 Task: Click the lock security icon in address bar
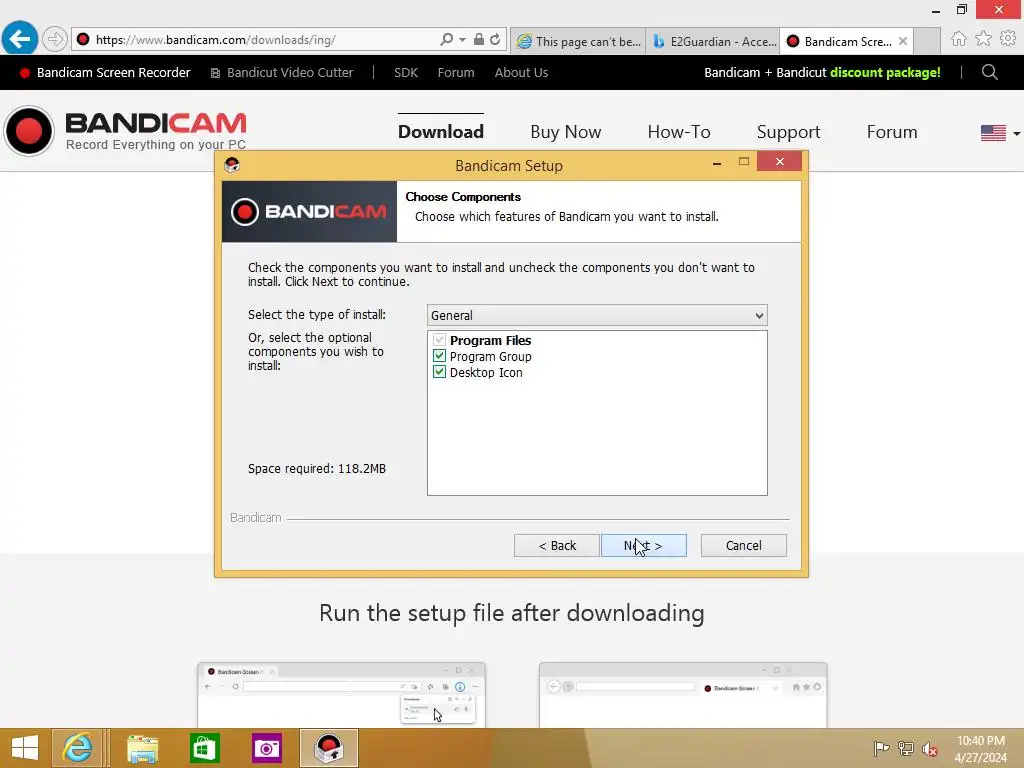click(x=479, y=39)
